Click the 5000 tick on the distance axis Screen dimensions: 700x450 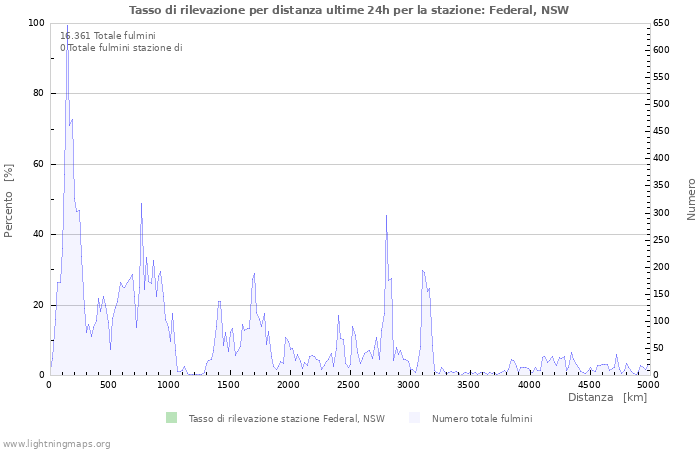pyautogui.click(x=647, y=384)
